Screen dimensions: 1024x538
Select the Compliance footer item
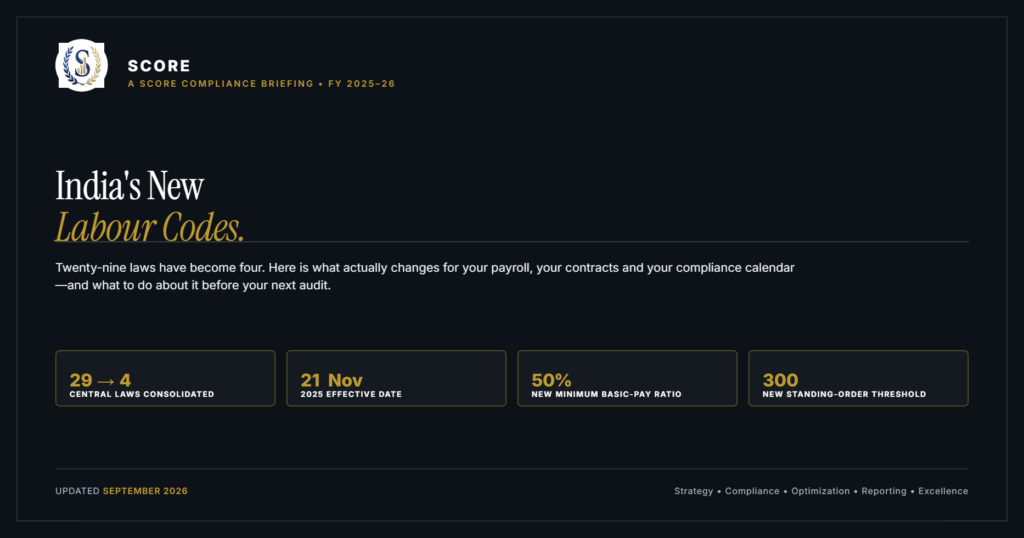752,491
